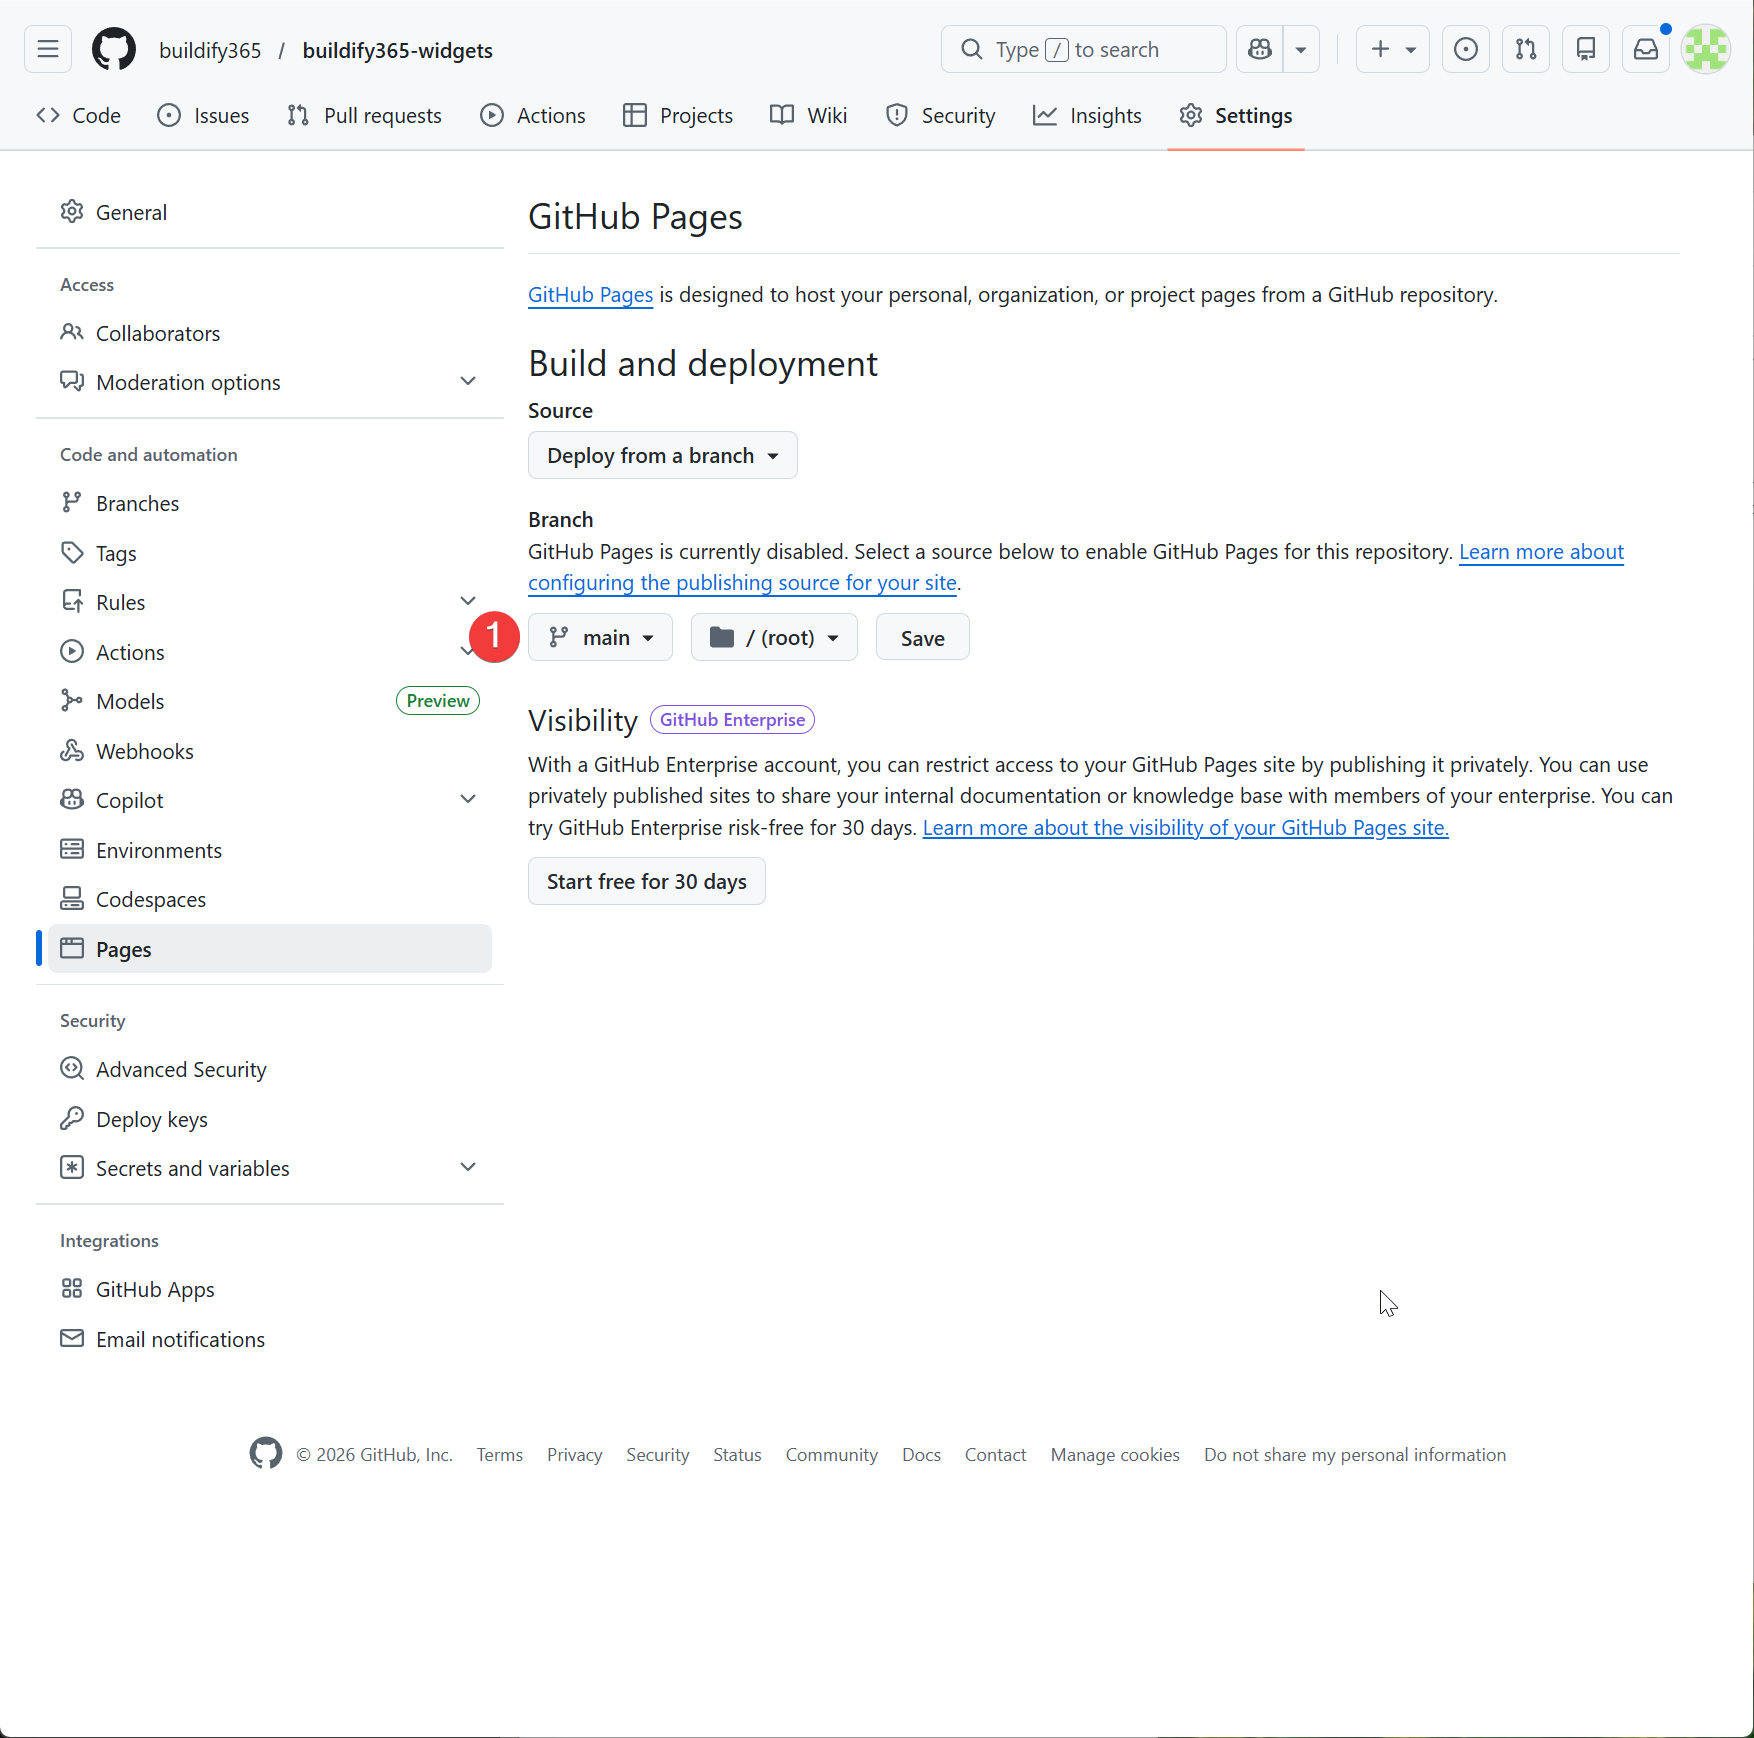
Task: Open the buildify365 owner link
Action: (210, 50)
